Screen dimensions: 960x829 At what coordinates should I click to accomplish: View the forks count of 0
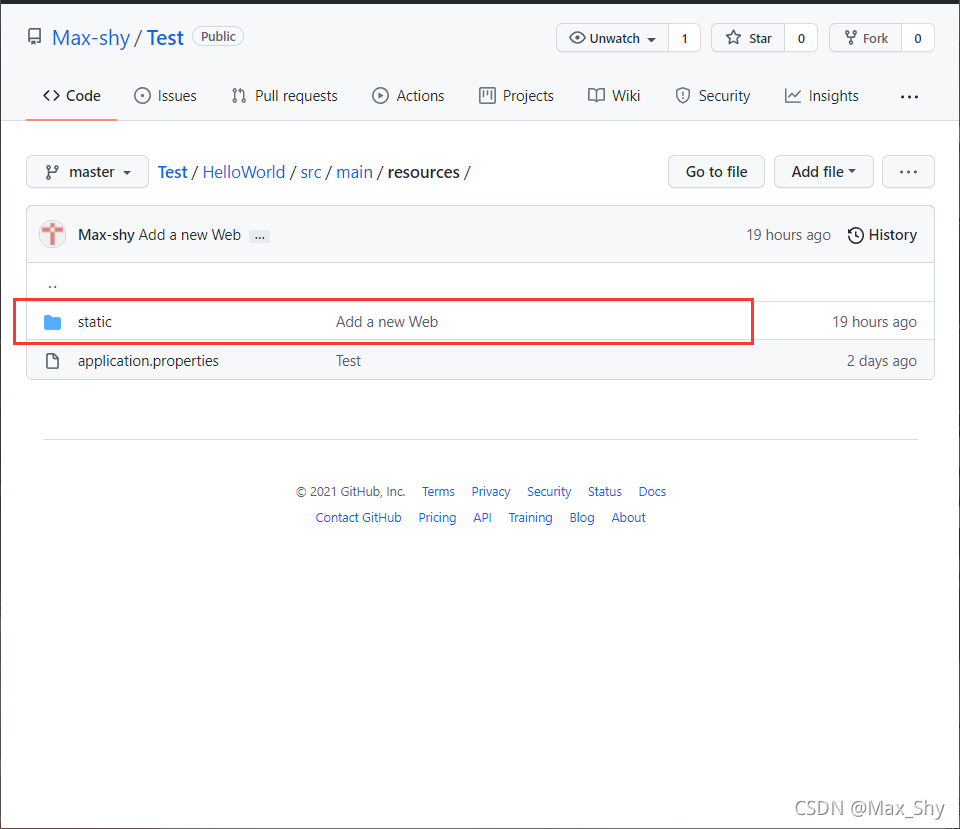pyautogui.click(x=918, y=38)
